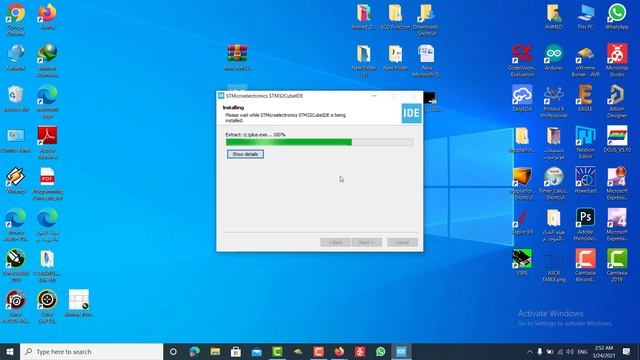Select the Camtasia 2019 shortcut
The height and width of the screenshot is (360, 640).
coord(617,265)
